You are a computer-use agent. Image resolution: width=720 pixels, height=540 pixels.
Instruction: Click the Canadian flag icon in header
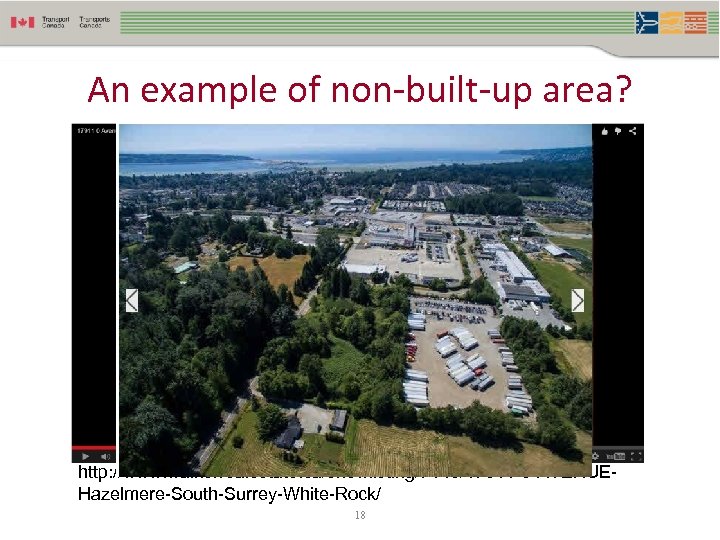(x=22, y=22)
